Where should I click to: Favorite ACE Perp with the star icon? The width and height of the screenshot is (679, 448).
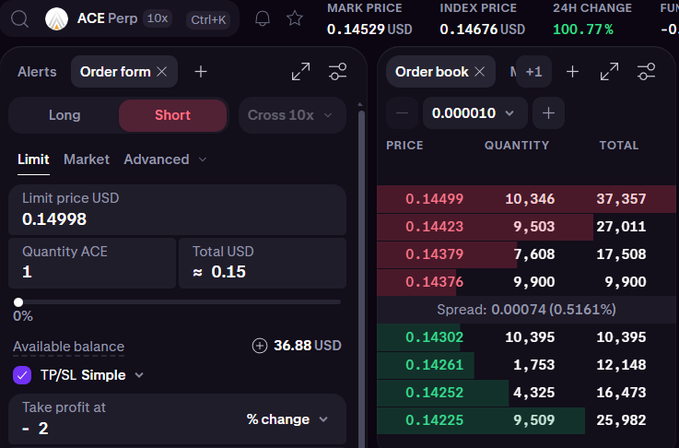point(295,19)
